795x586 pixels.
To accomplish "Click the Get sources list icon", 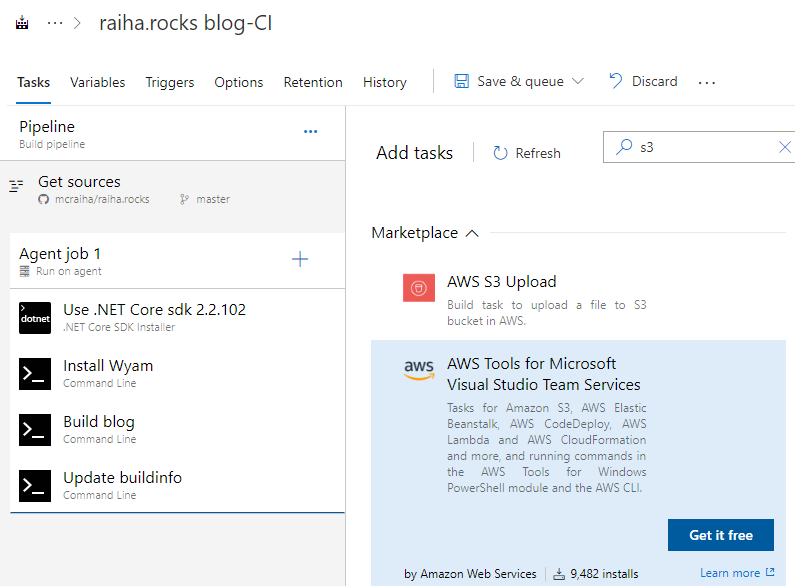I will click(16, 186).
